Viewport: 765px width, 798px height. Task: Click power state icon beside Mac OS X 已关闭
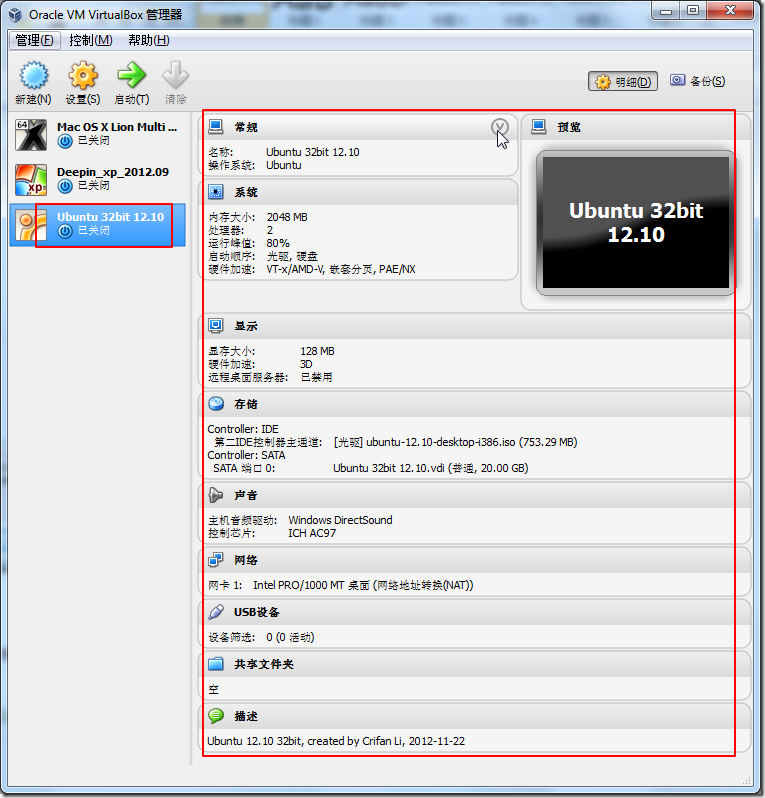pyautogui.click(x=65, y=141)
